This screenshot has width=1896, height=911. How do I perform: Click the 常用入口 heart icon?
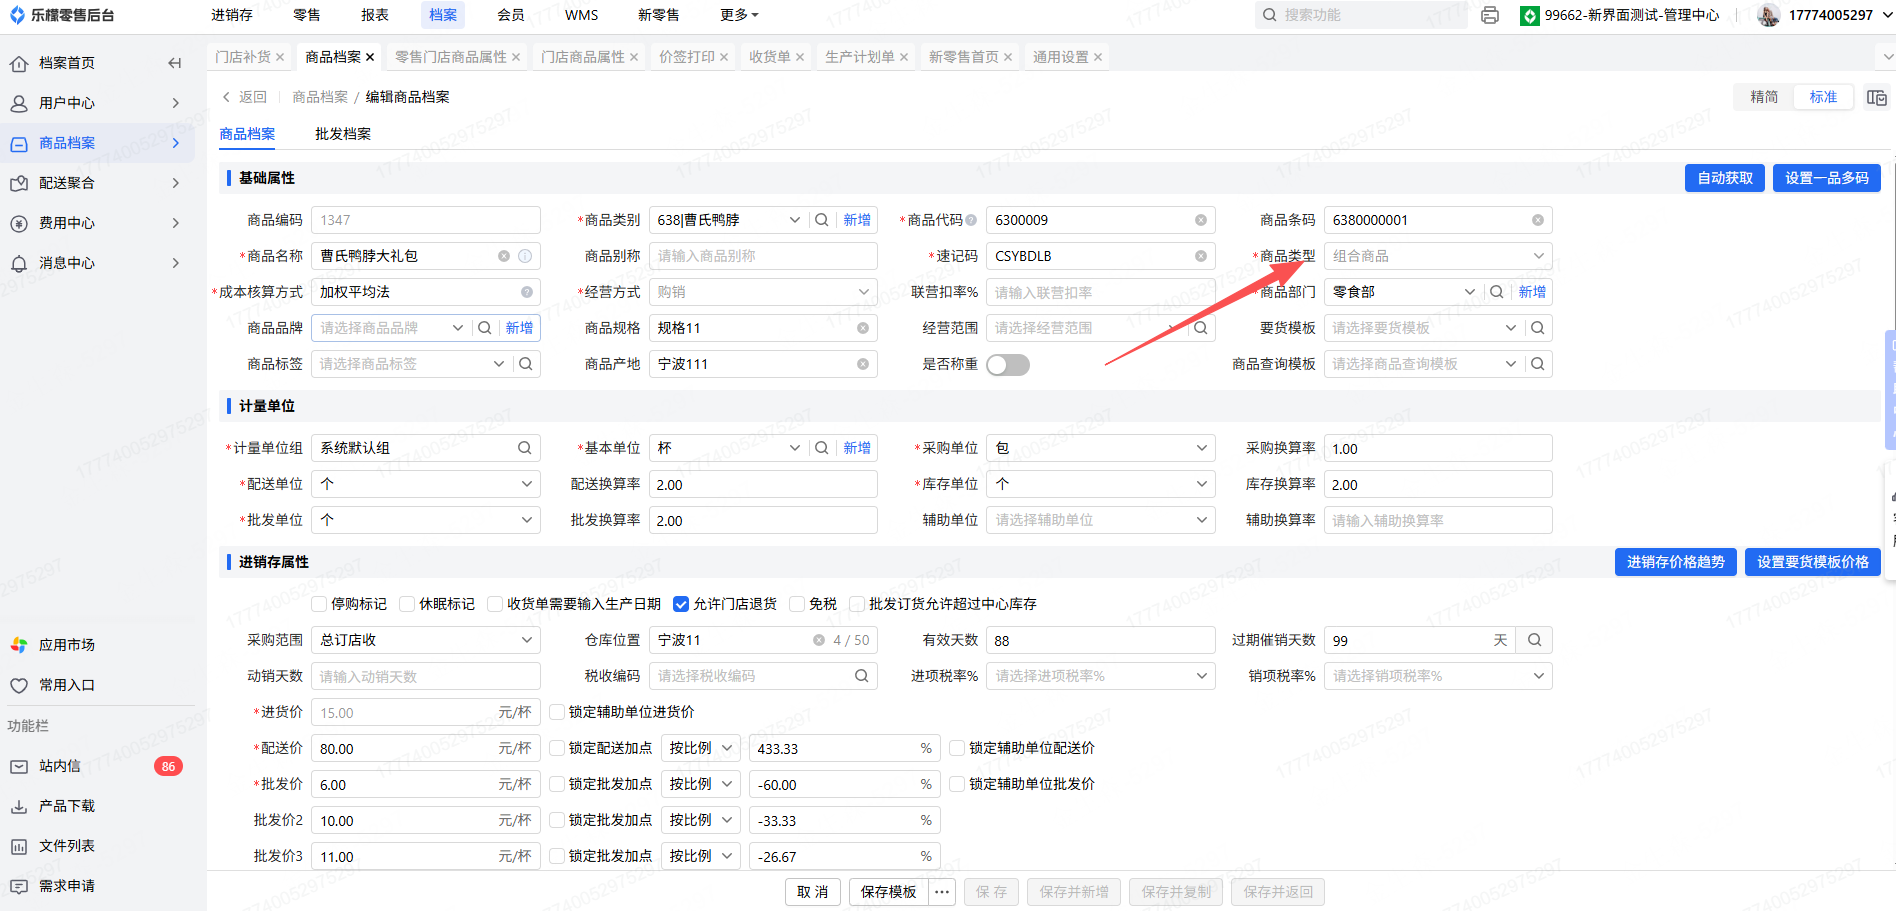tap(19, 685)
